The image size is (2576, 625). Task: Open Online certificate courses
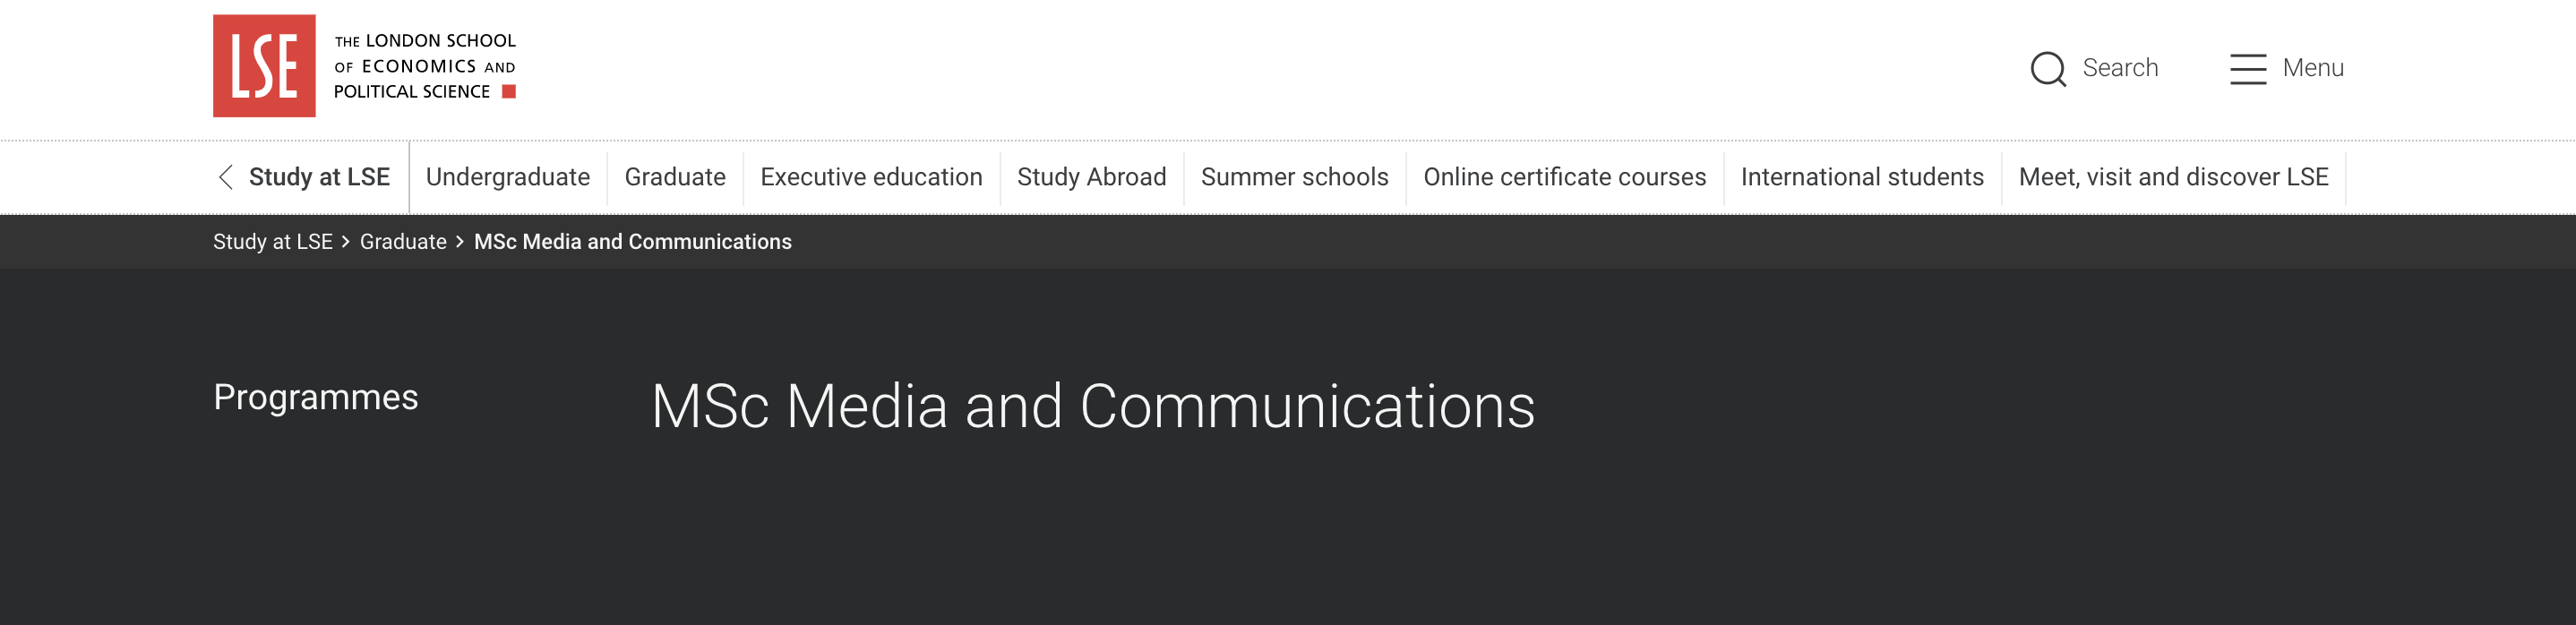[1564, 177]
